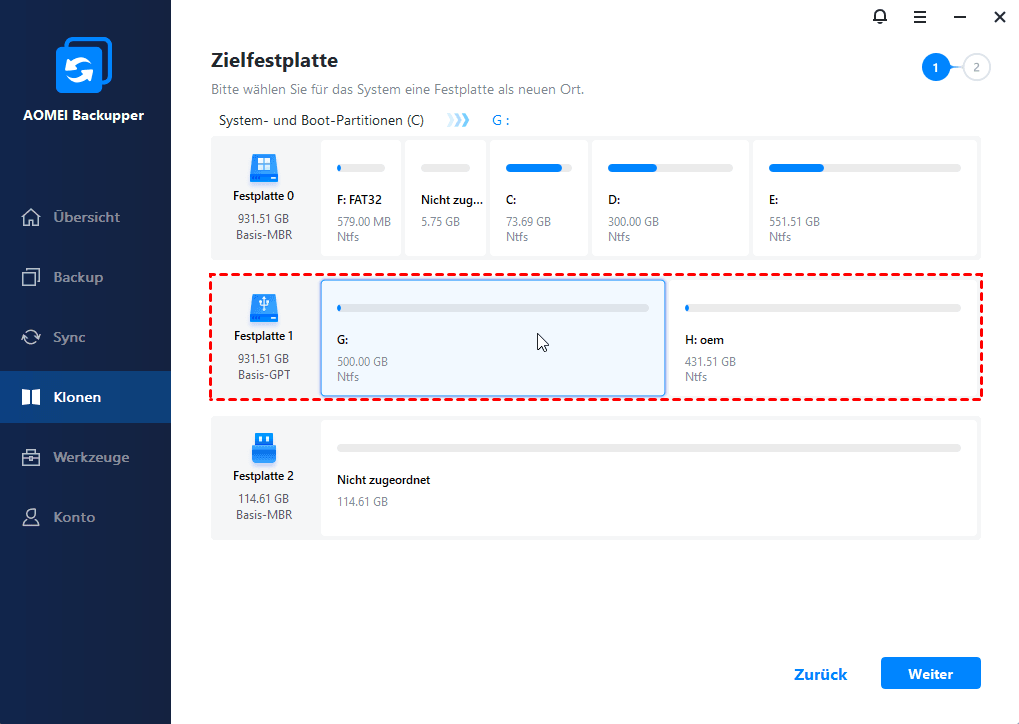Select the E: 551.51 GB partition
This screenshot has height=724, width=1019.
click(865, 198)
